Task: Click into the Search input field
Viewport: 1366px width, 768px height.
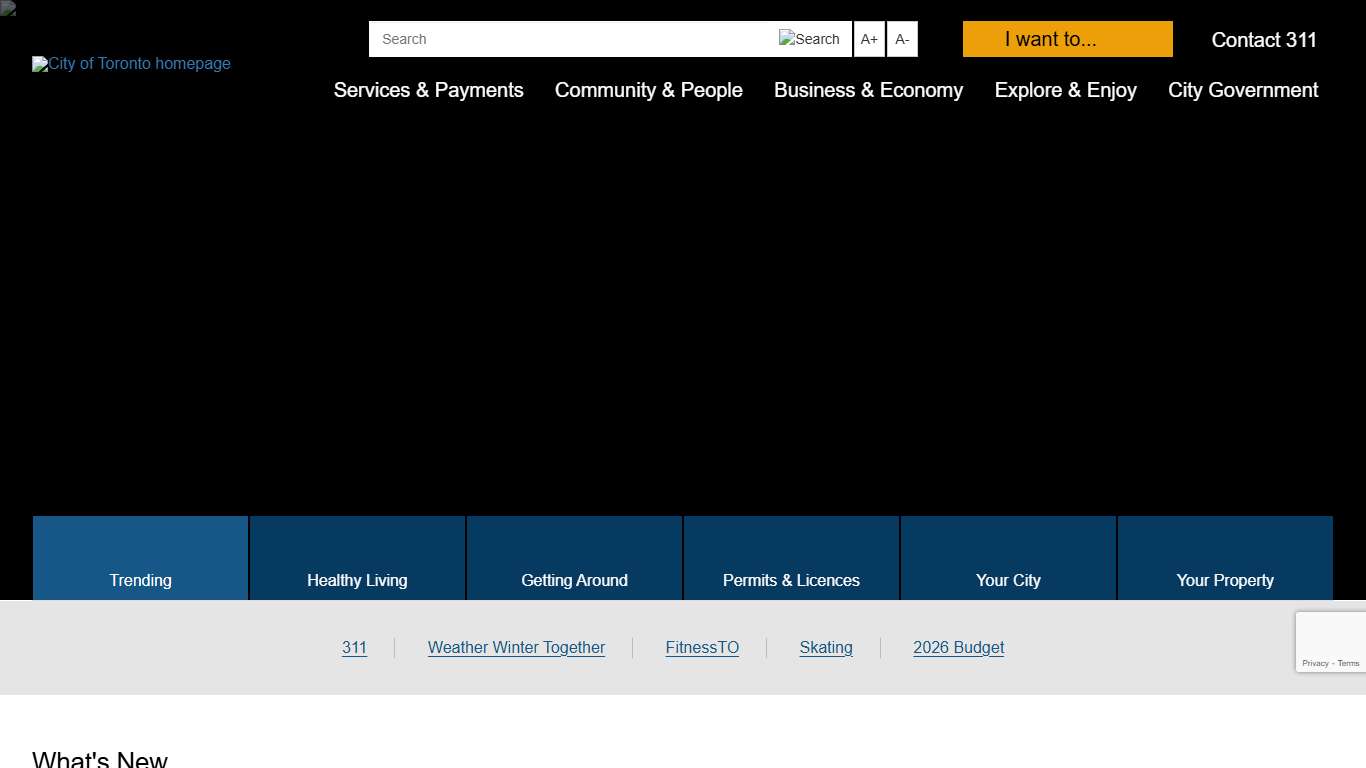Action: 570,39
